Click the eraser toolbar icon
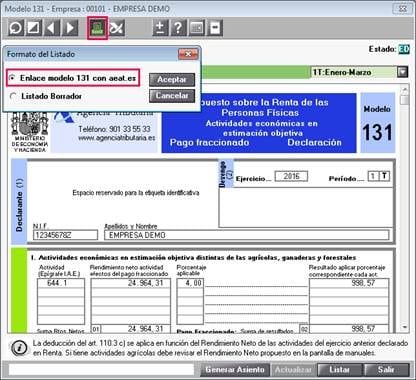416x380 pixels. pos(33,28)
